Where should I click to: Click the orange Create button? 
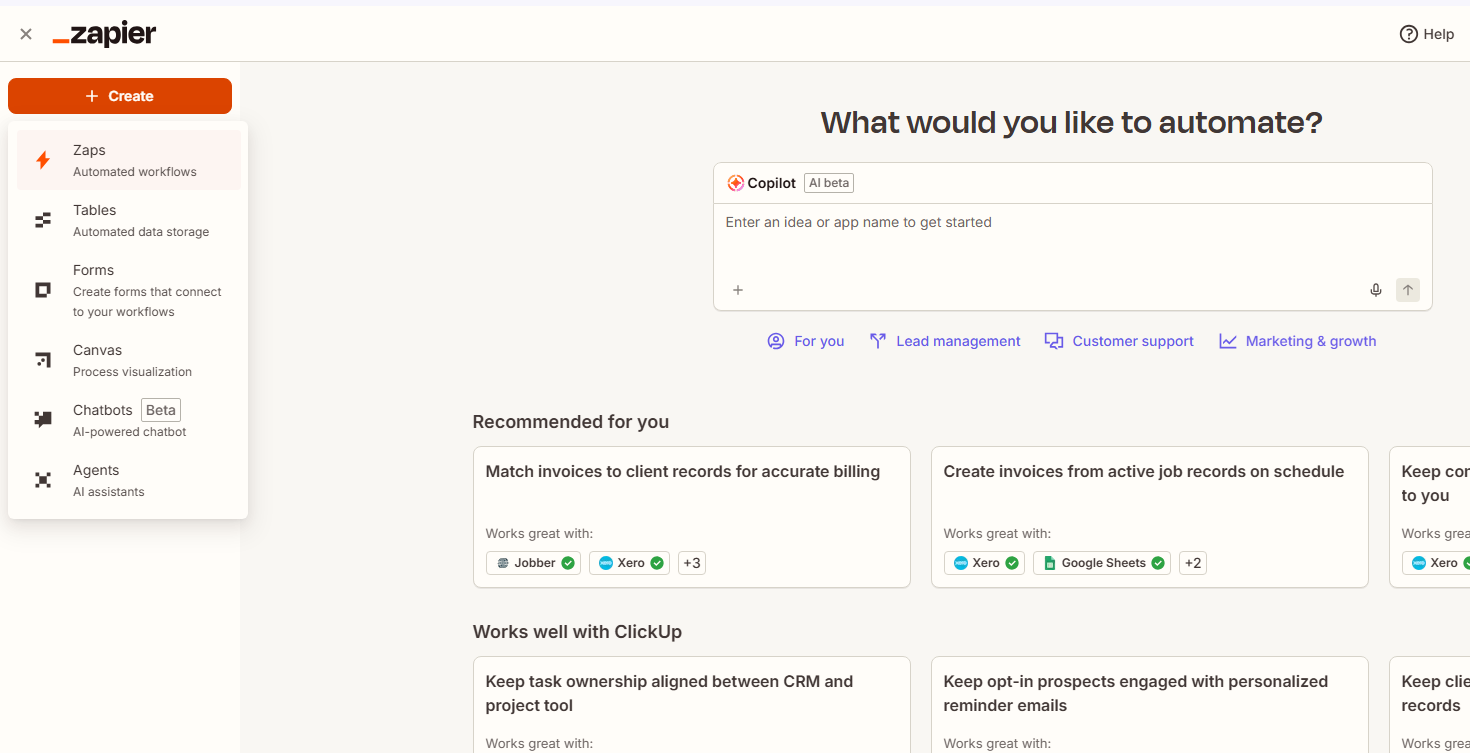pos(120,96)
